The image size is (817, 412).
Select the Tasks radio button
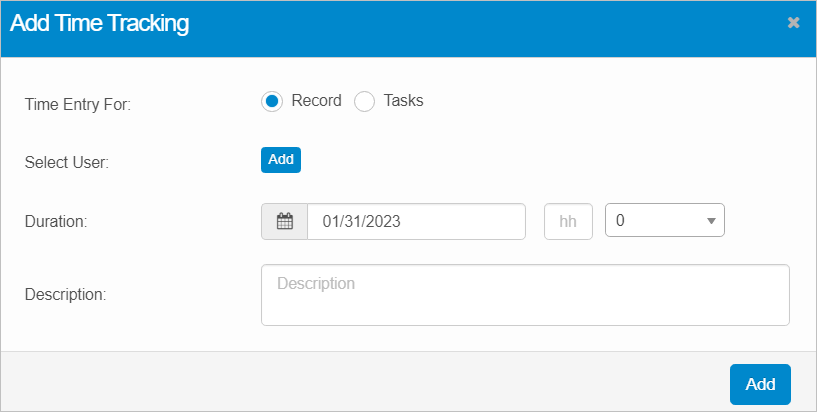click(x=365, y=102)
